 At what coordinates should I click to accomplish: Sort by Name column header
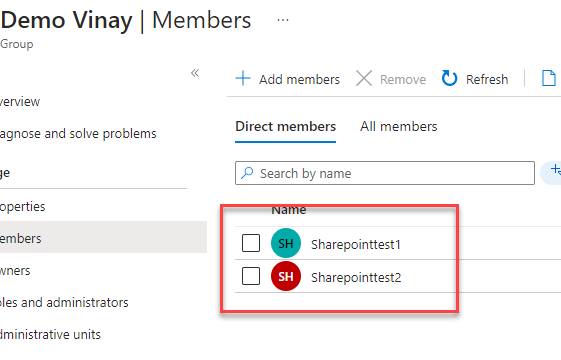tap(289, 210)
